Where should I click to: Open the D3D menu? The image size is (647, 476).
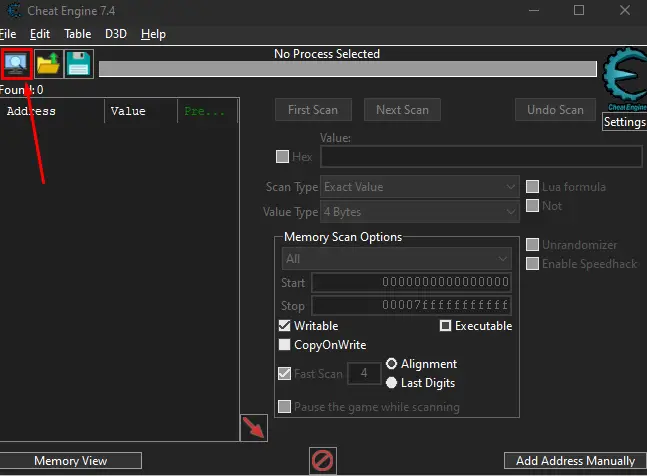116,34
